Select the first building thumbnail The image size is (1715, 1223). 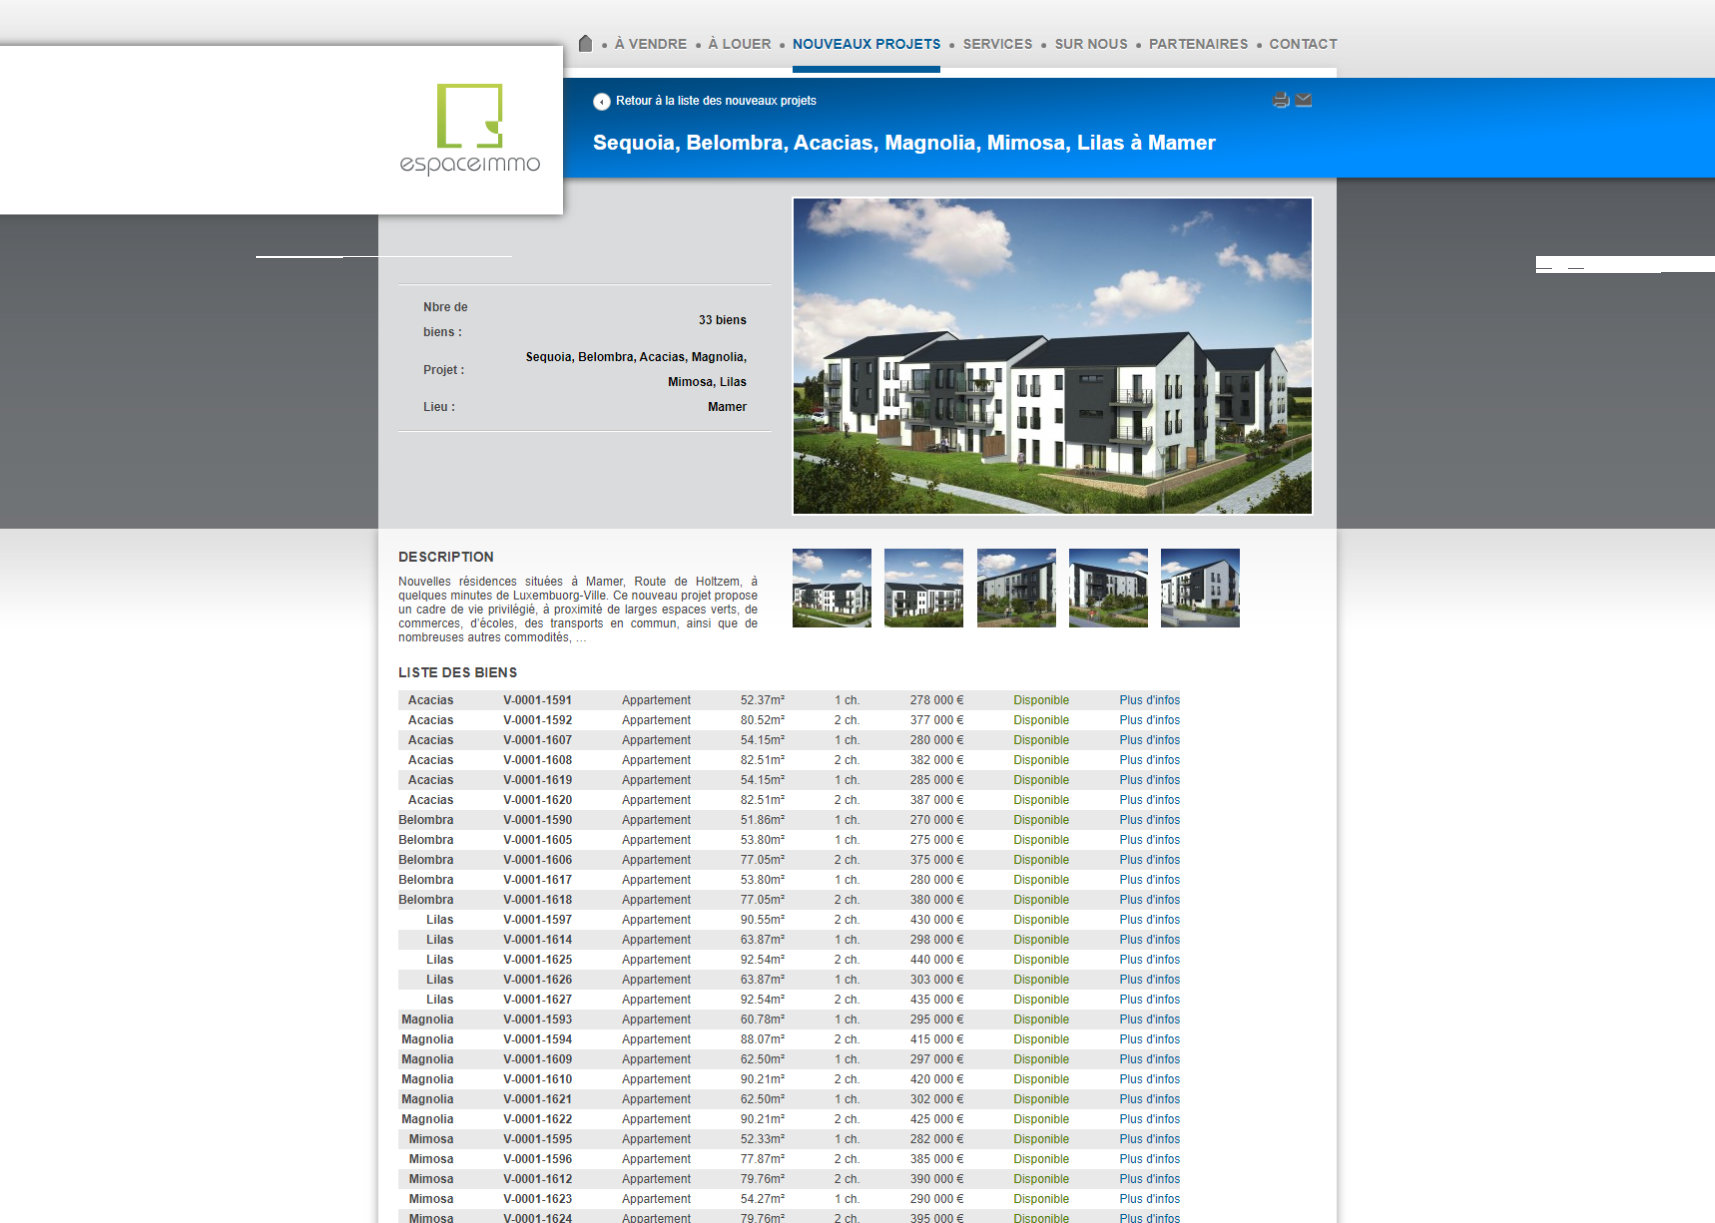[x=831, y=588]
